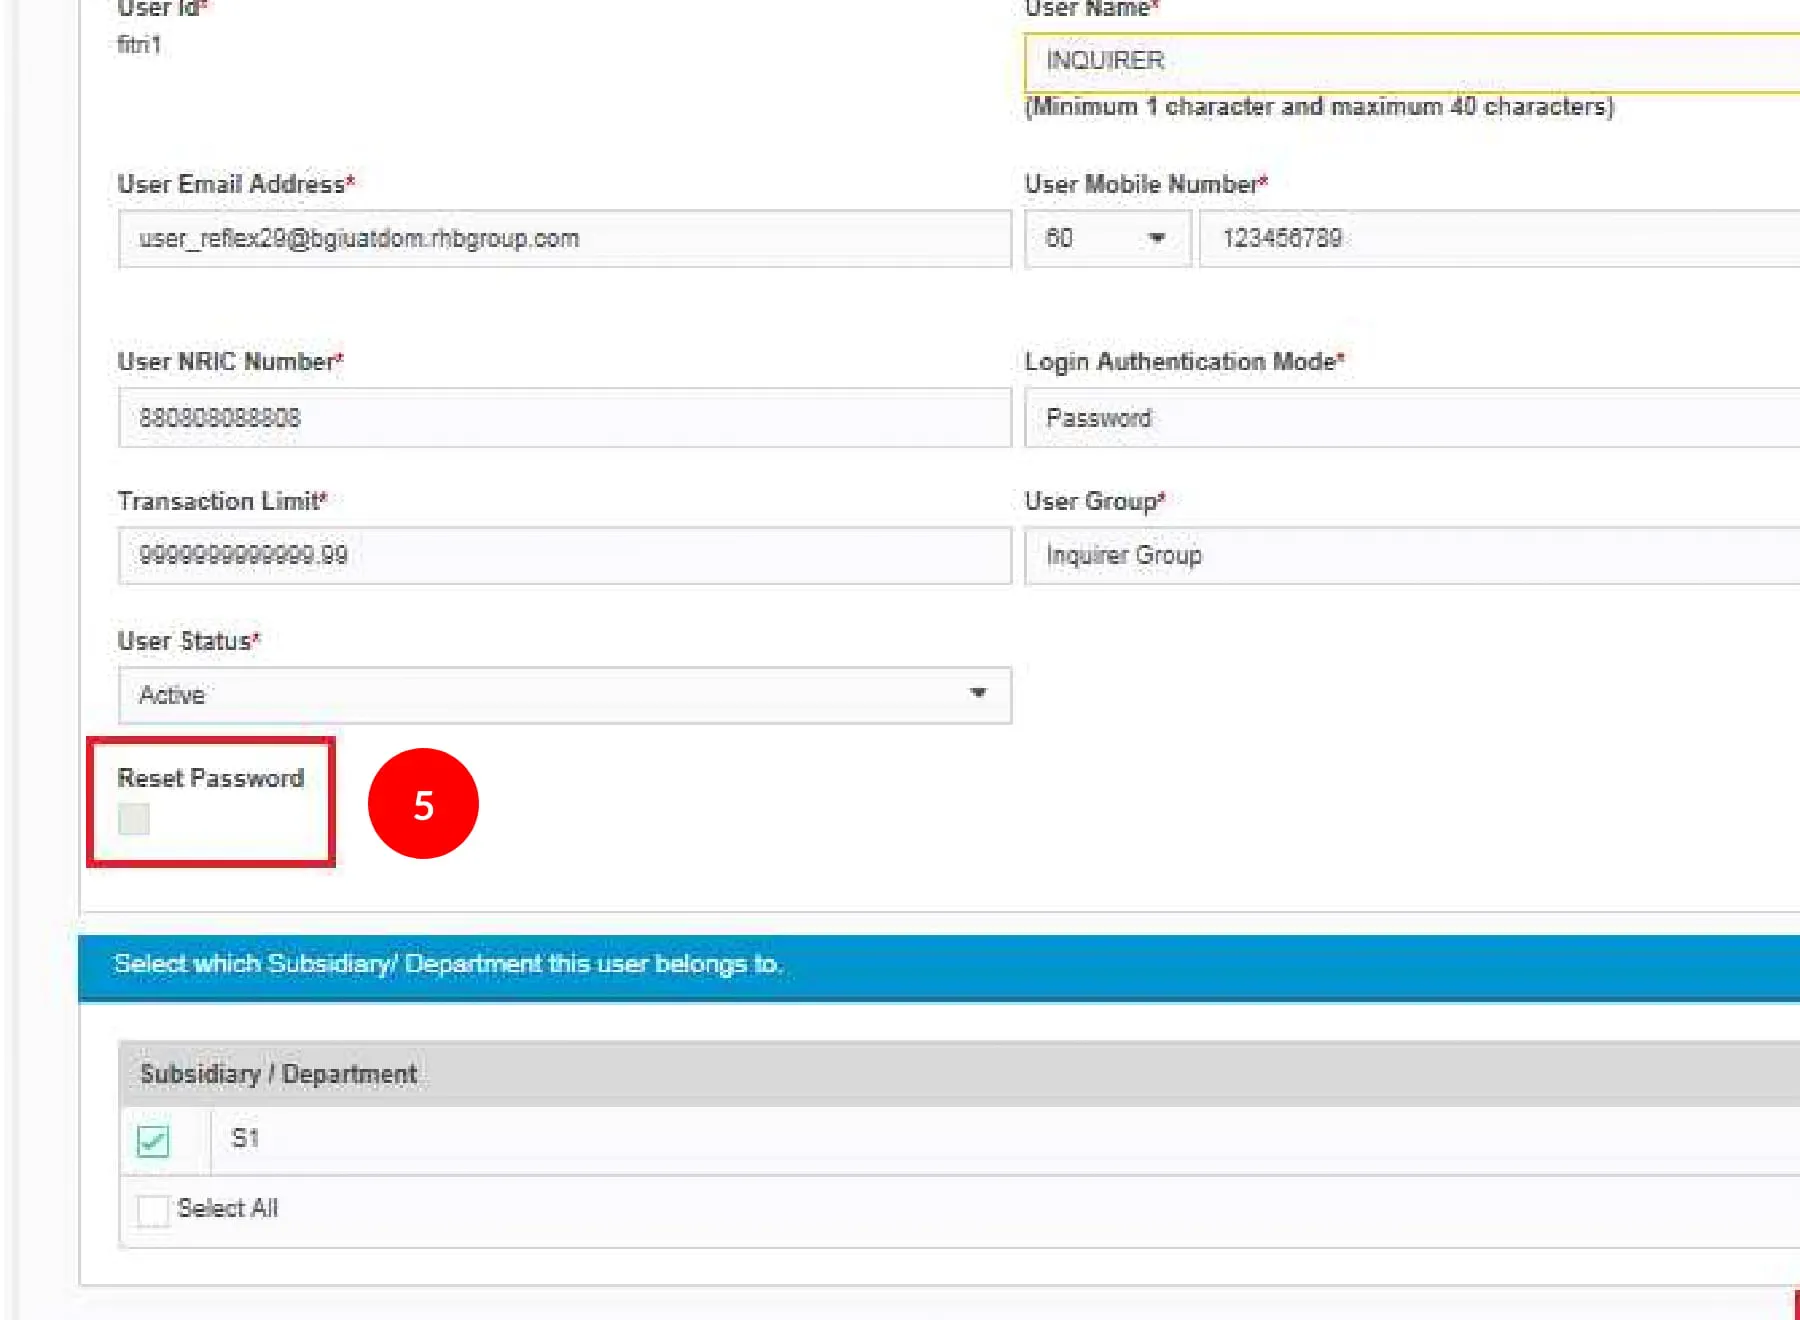Image resolution: width=1800 pixels, height=1320 pixels.
Task: Enable the Select All checkbox
Action: point(153,1210)
